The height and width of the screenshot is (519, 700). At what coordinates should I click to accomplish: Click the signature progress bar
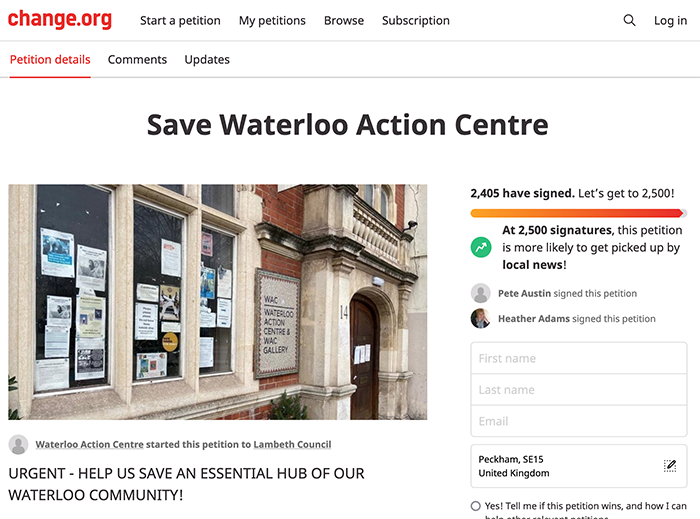point(579,213)
